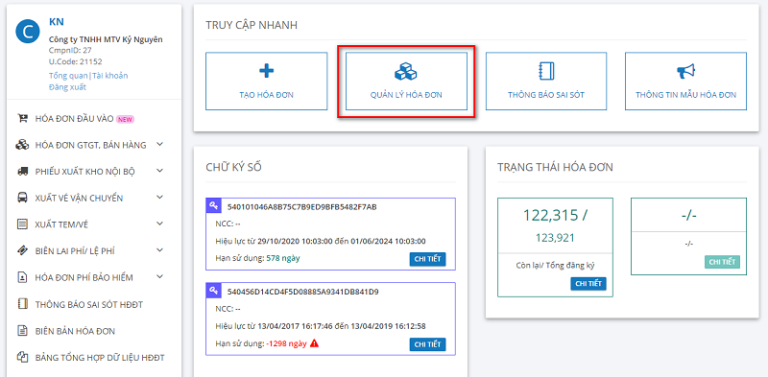
Task: Click the validity line starting 13/04/2017 16:17:46
Action: pos(321,326)
